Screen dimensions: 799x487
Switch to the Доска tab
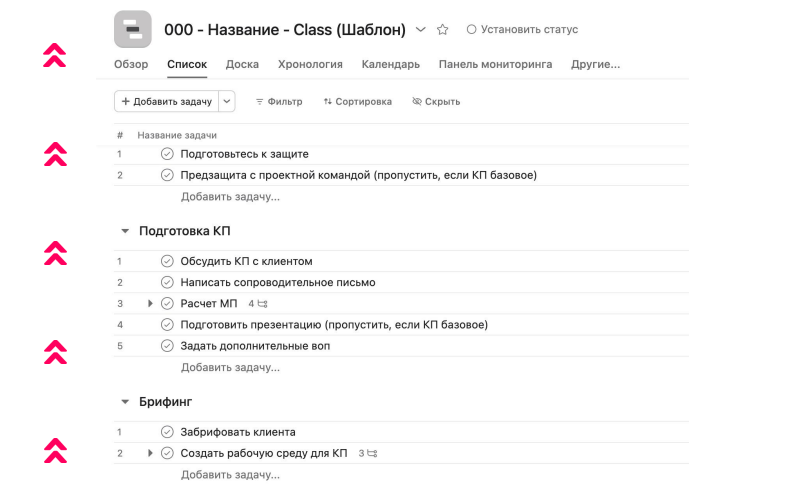point(242,64)
